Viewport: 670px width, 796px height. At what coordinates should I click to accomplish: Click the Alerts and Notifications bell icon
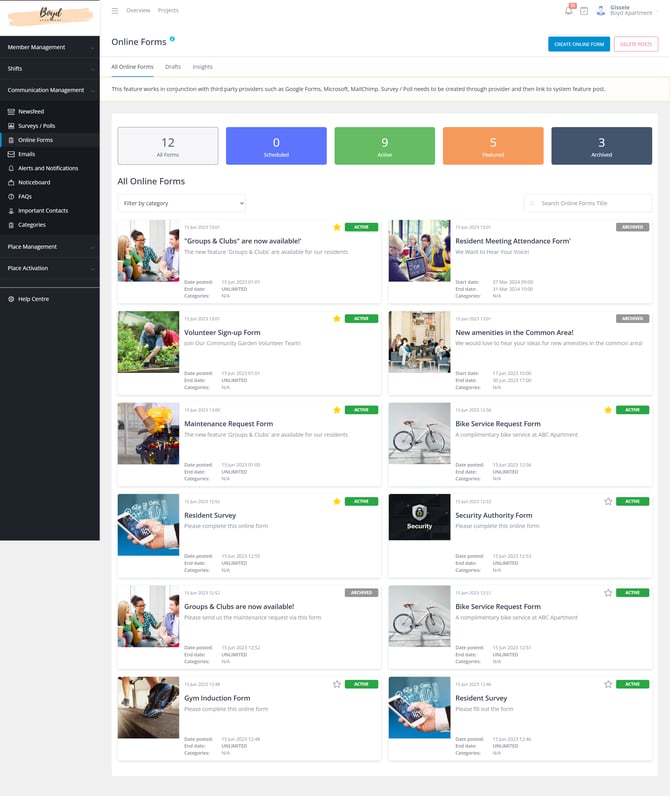coord(11,168)
